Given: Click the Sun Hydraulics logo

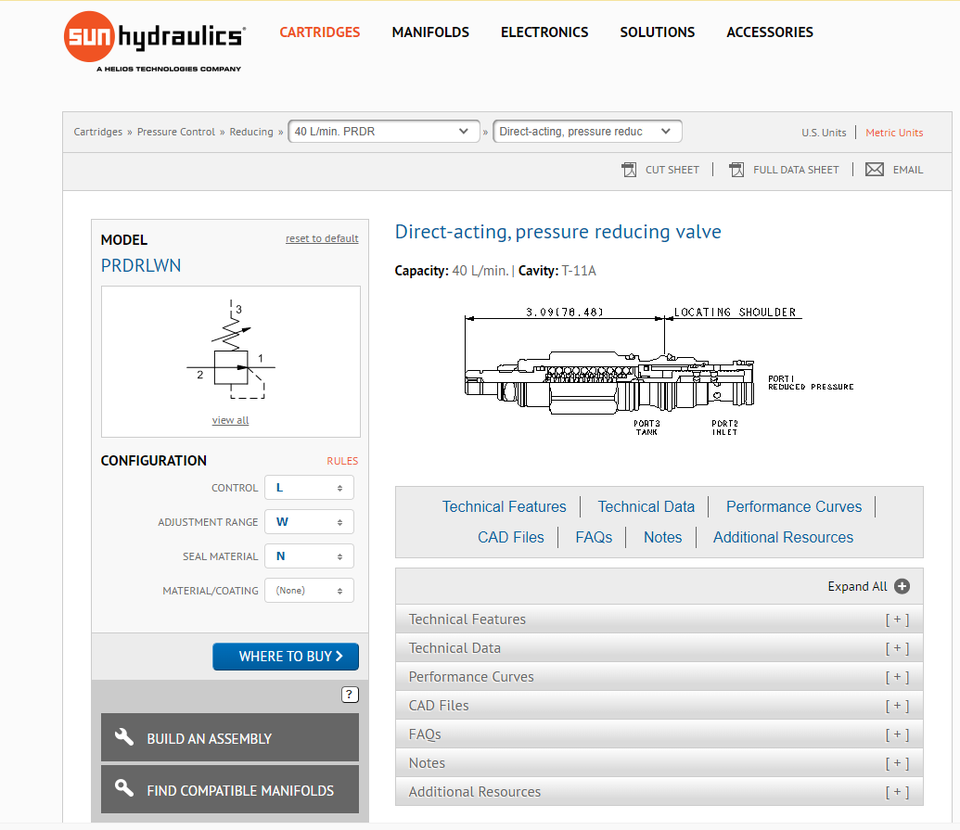Looking at the screenshot, I should (154, 41).
